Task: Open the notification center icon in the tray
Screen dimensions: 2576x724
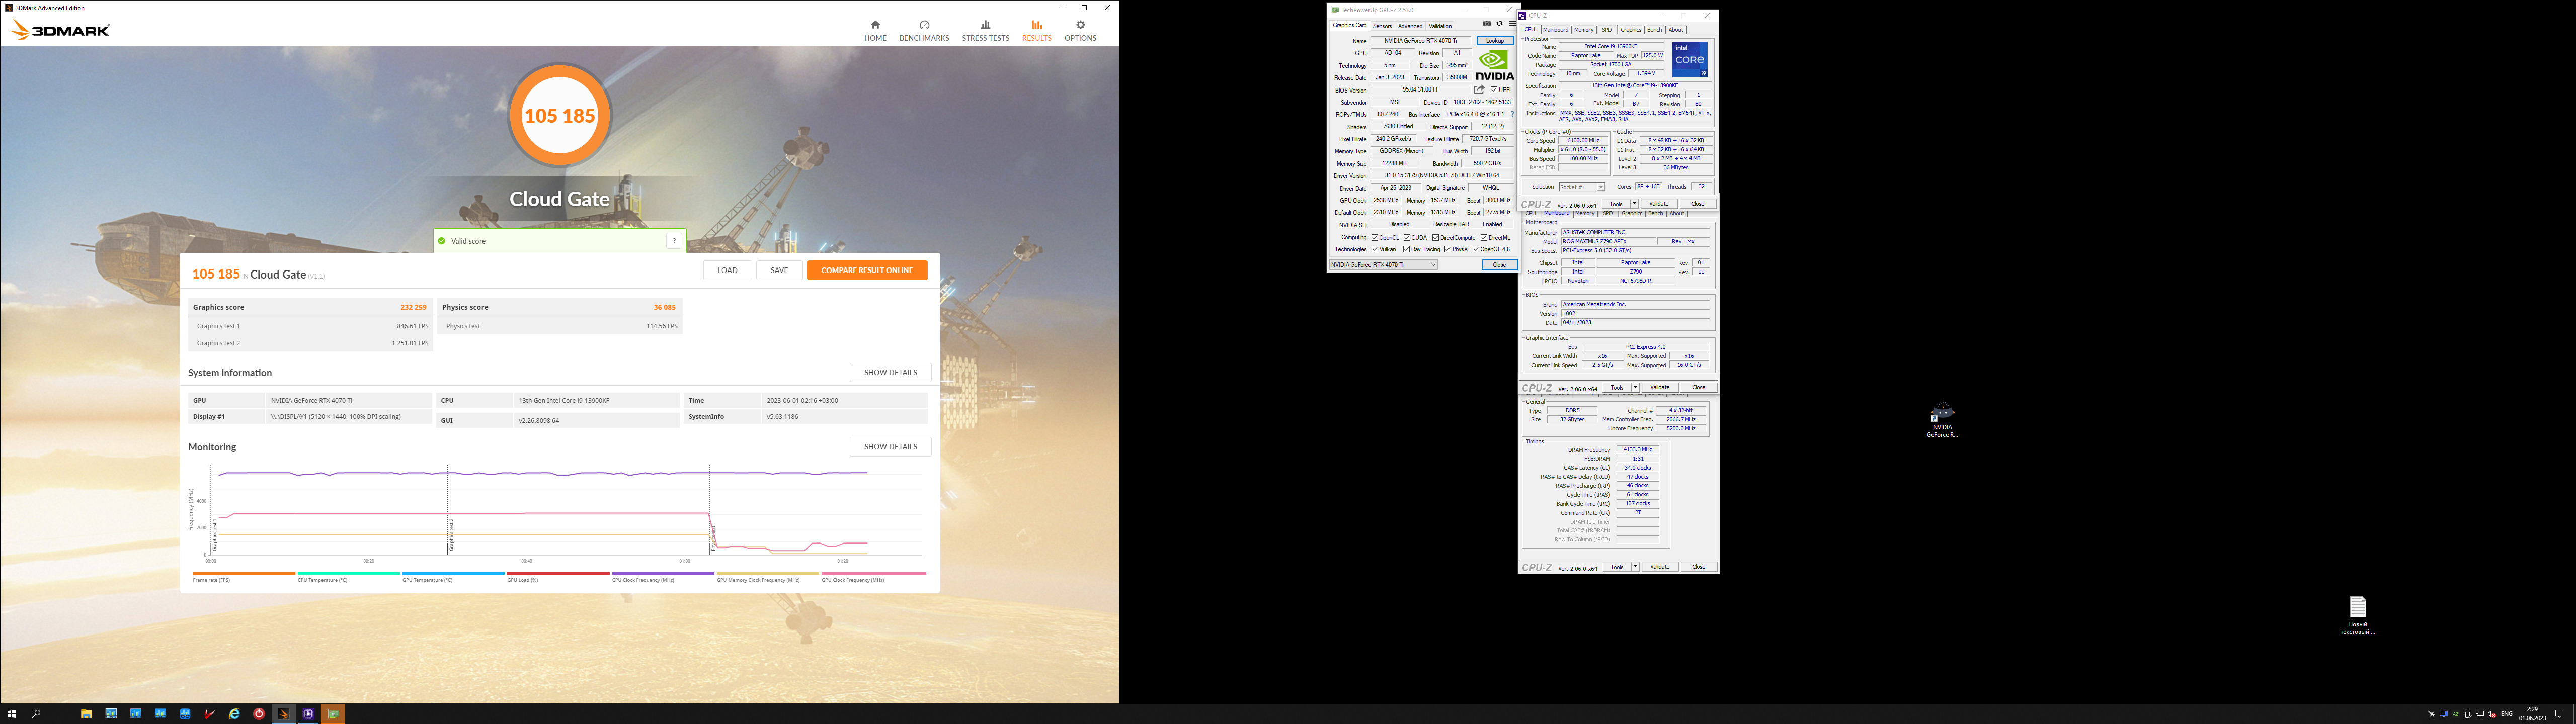Action: tap(2559, 714)
